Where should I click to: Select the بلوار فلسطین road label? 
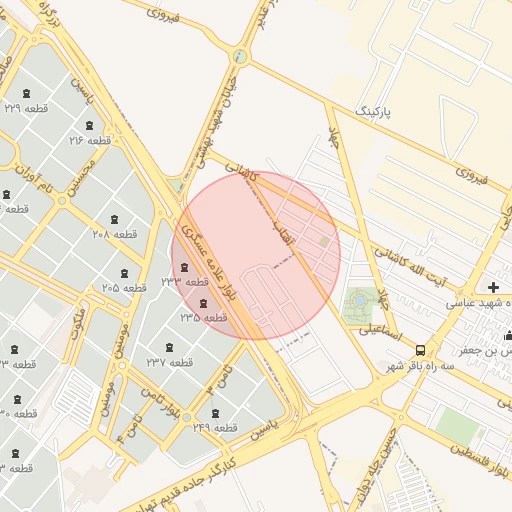(480, 459)
